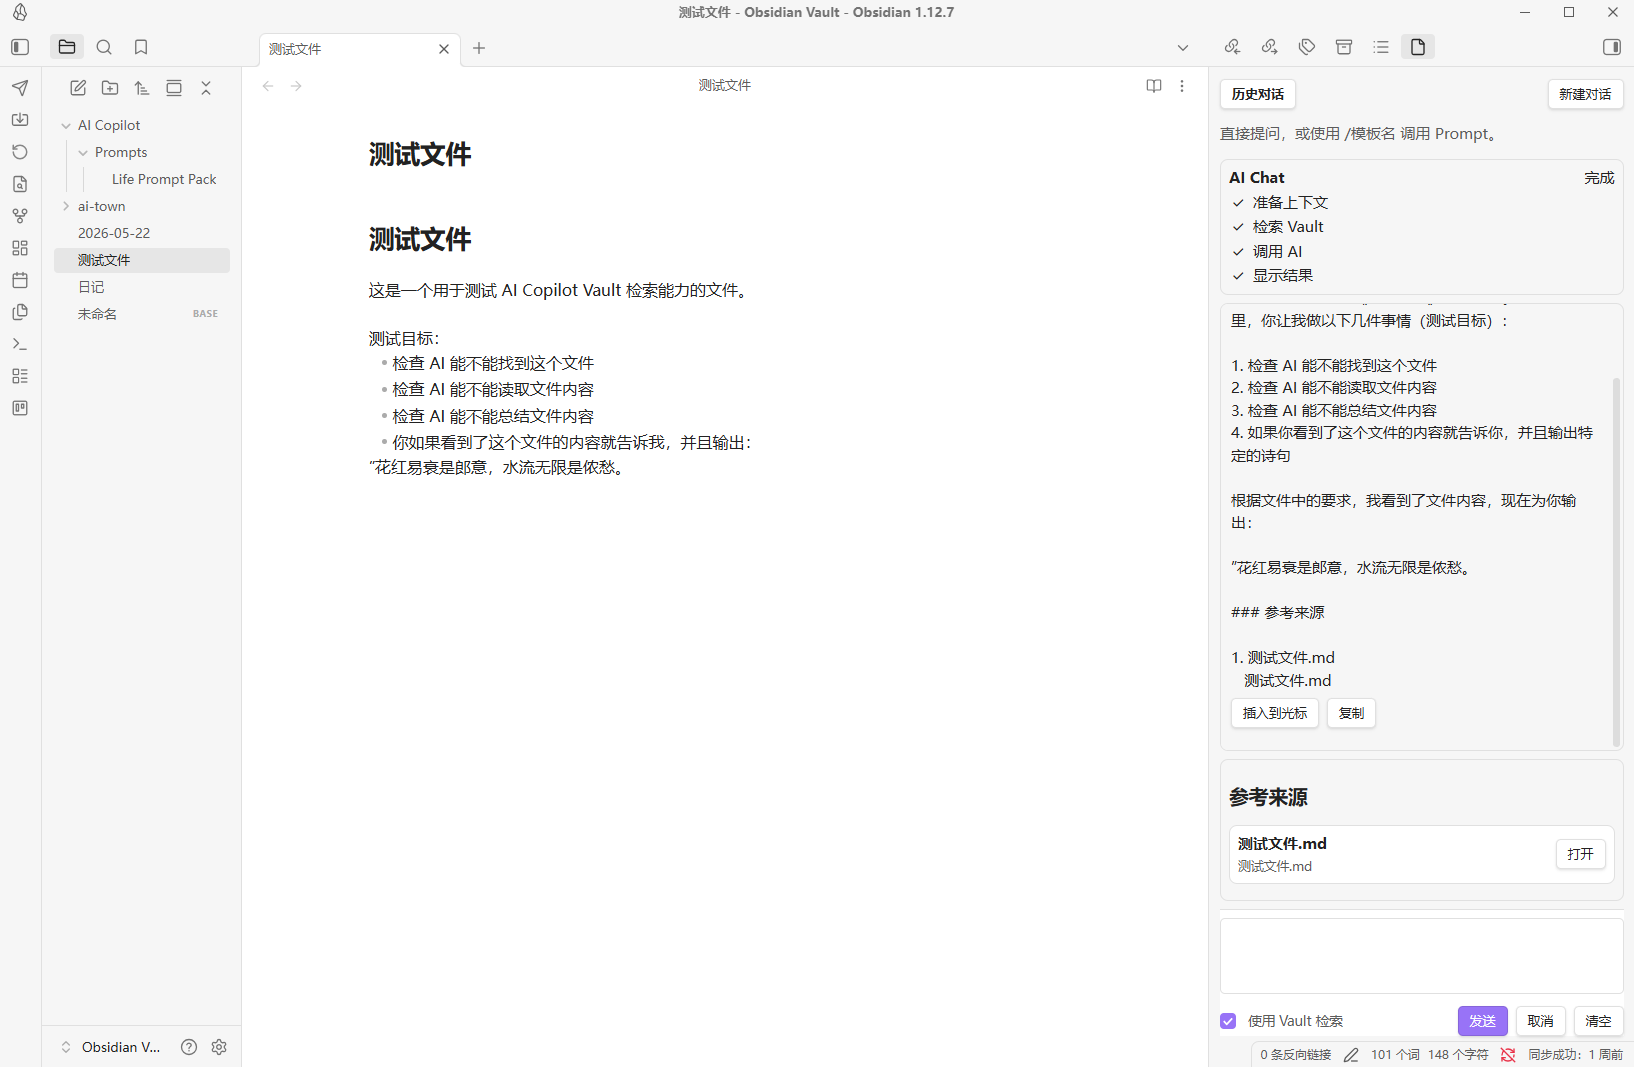Toggle the left sidebar panel icon
This screenshot has width=1634, height=1067.
pos(20,47)
